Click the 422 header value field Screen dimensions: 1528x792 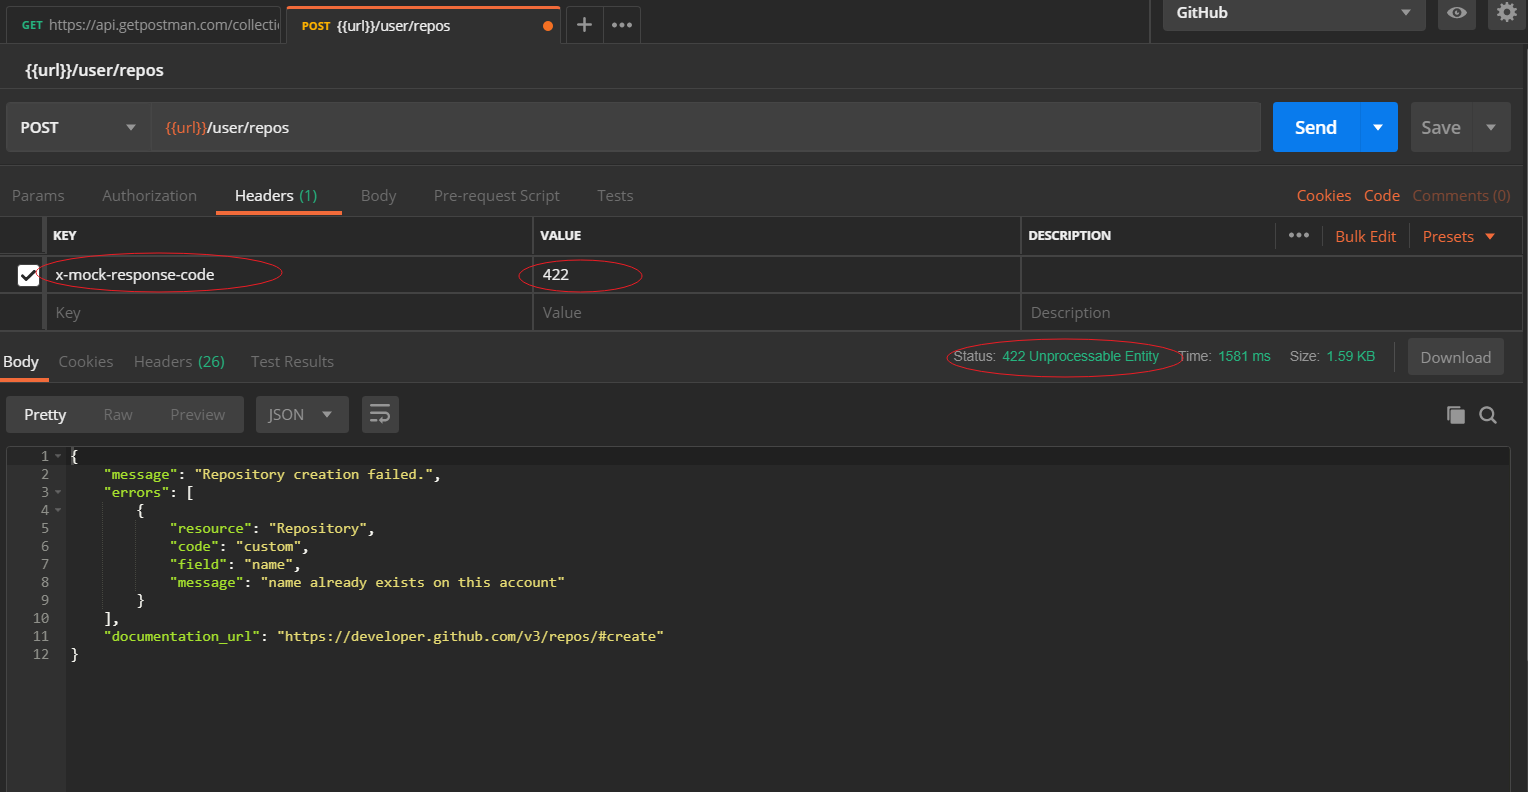(x=777, y=275)
